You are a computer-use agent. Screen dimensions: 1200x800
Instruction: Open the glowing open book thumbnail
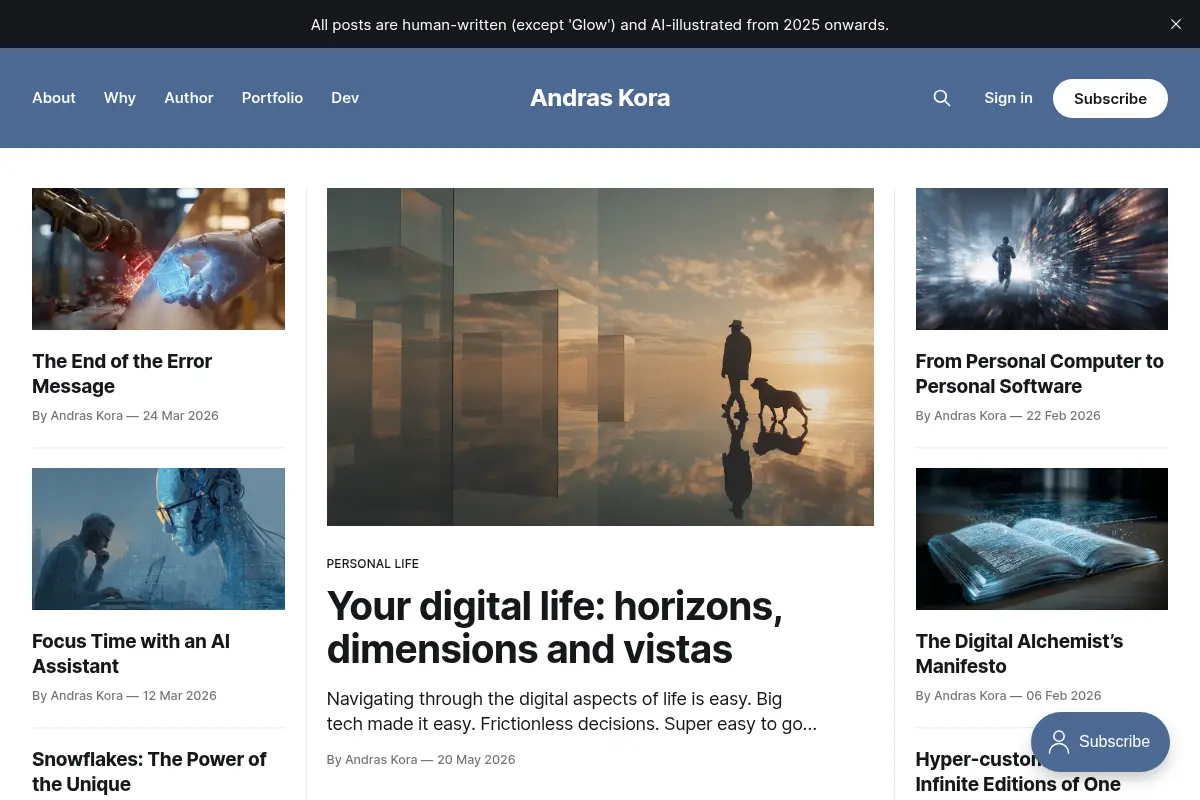(x=1042, y=539)
